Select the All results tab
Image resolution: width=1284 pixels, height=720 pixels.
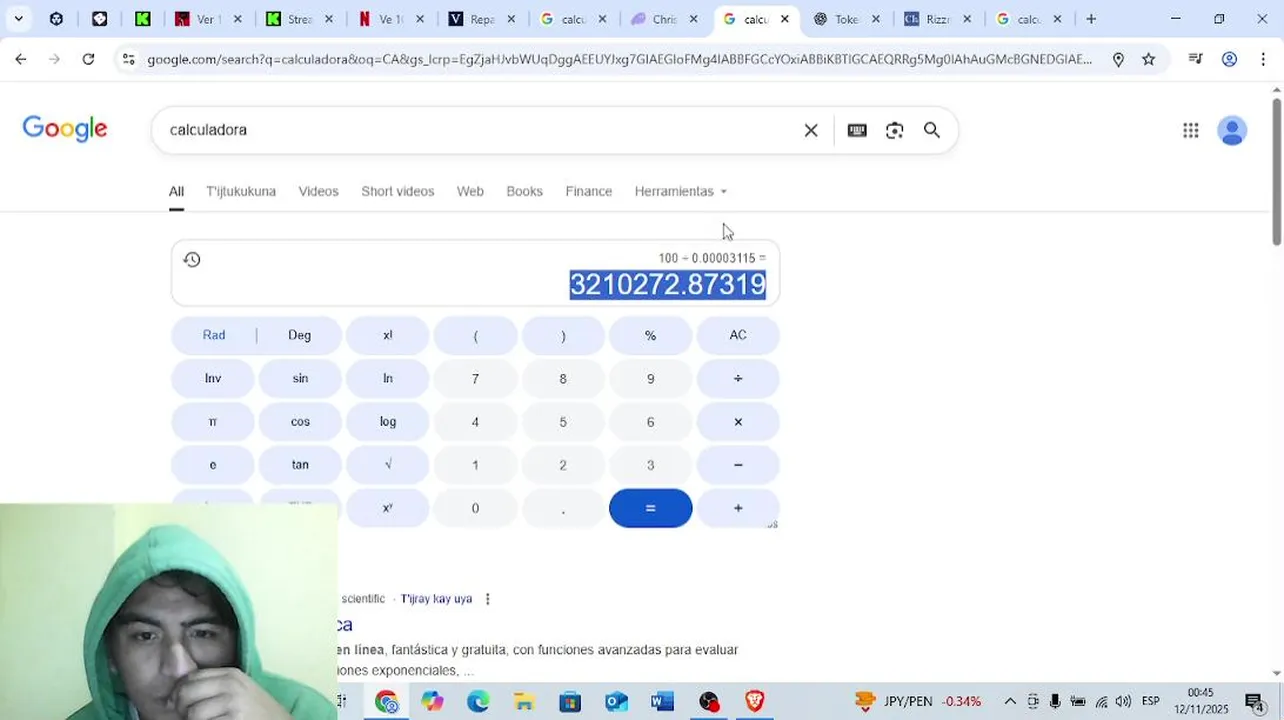point(176,191)
